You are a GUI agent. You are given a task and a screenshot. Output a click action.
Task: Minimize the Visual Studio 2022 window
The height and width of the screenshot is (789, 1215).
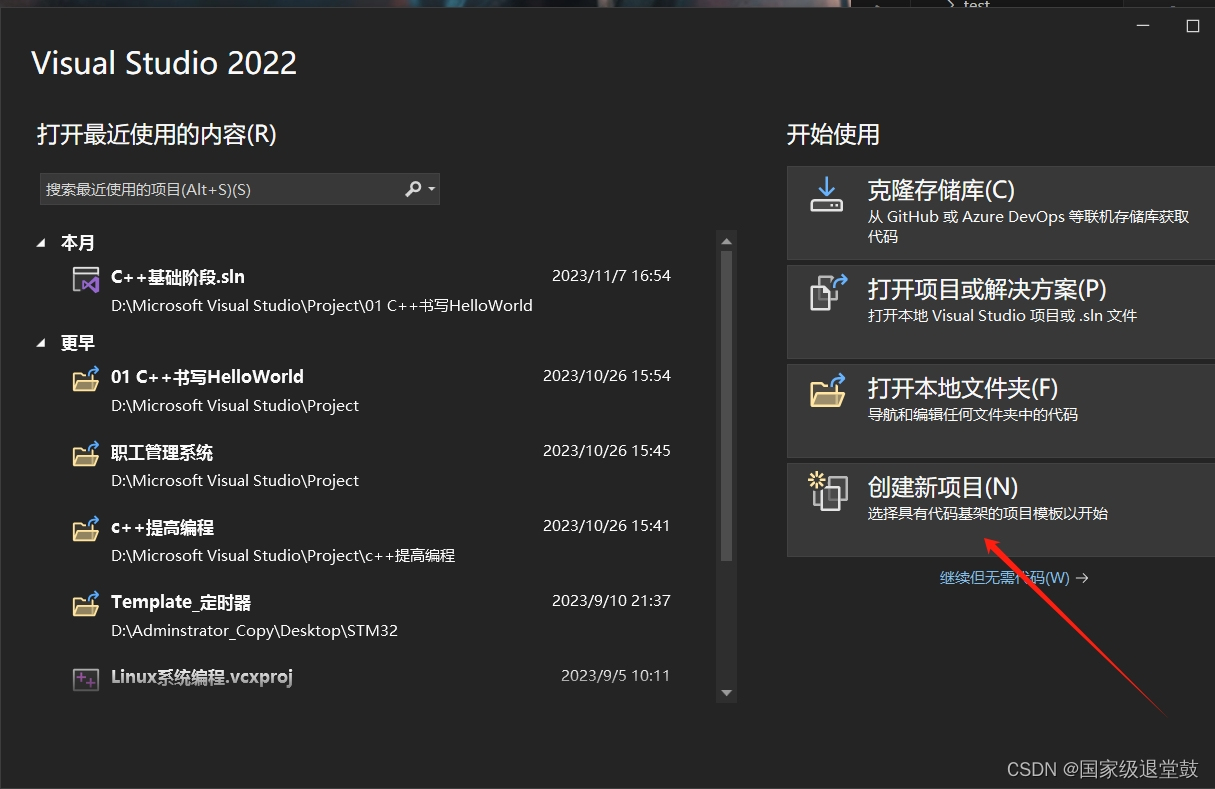1144,26
